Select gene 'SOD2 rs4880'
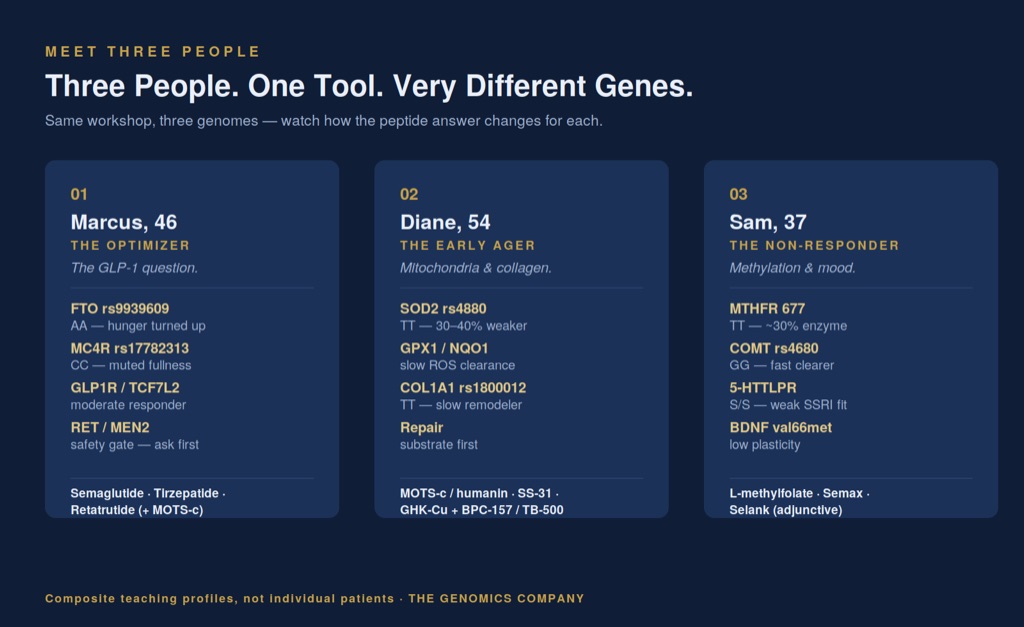The image size is (1024, 627). (x=443, y=308)
